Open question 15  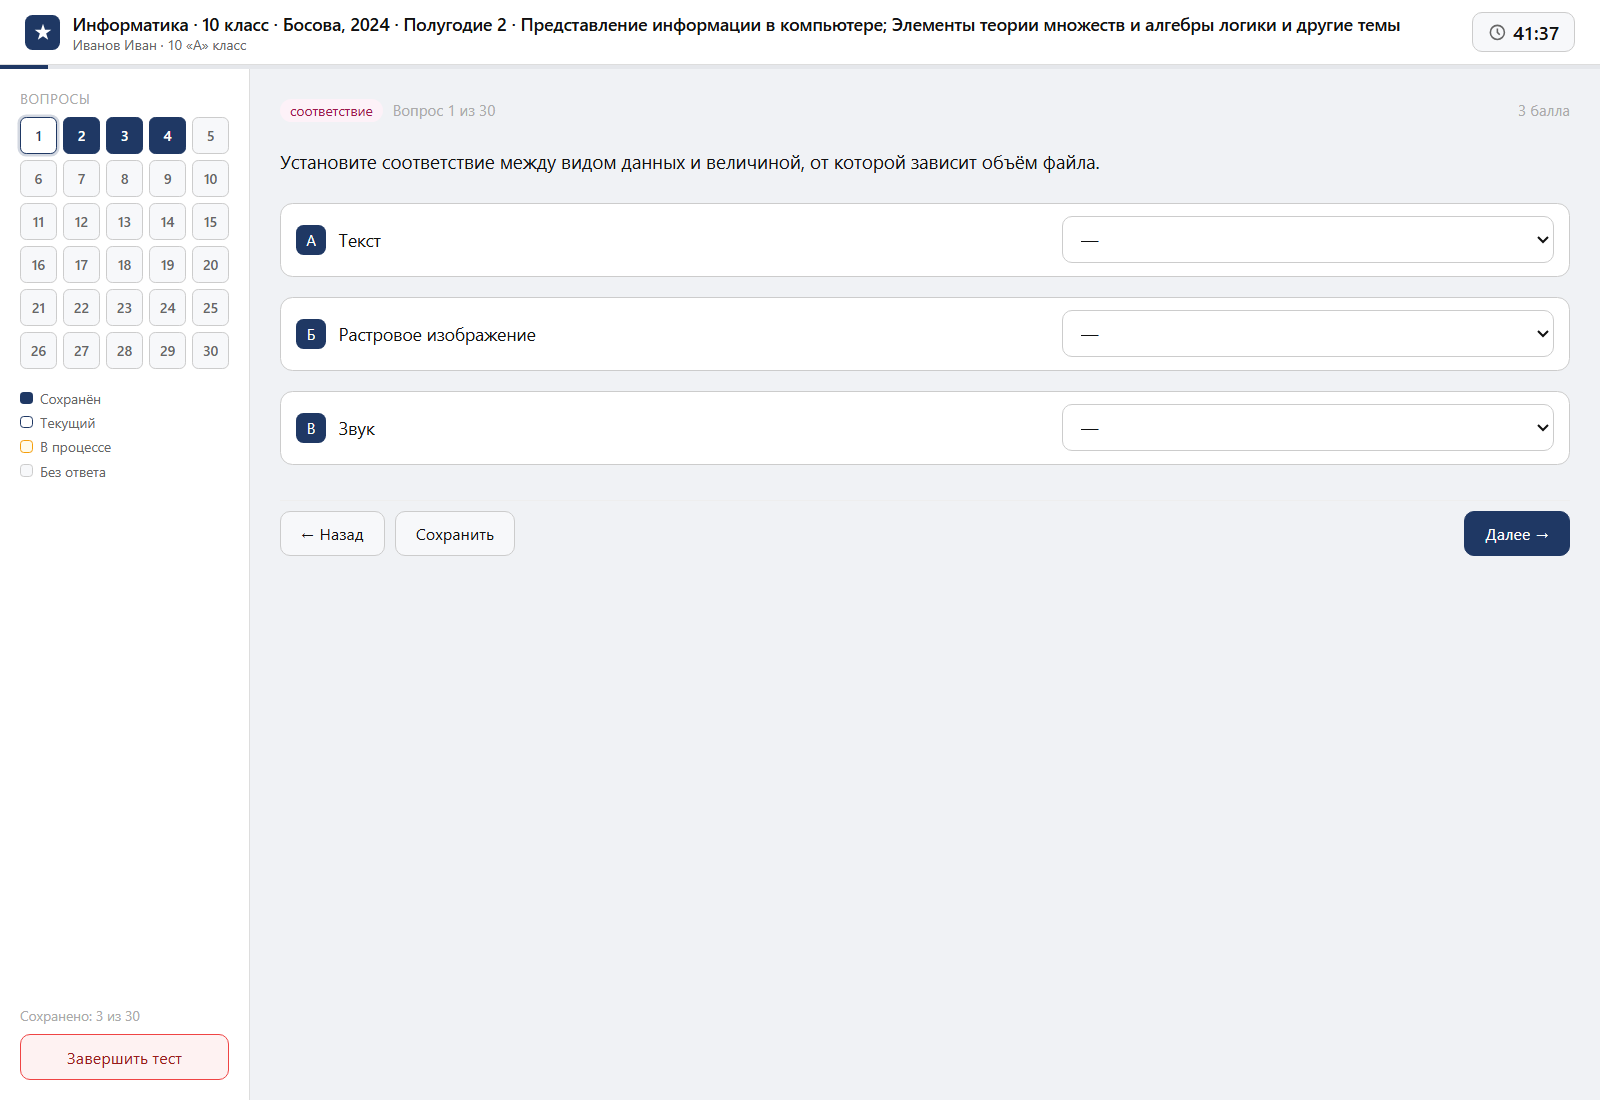pos(210,222)
